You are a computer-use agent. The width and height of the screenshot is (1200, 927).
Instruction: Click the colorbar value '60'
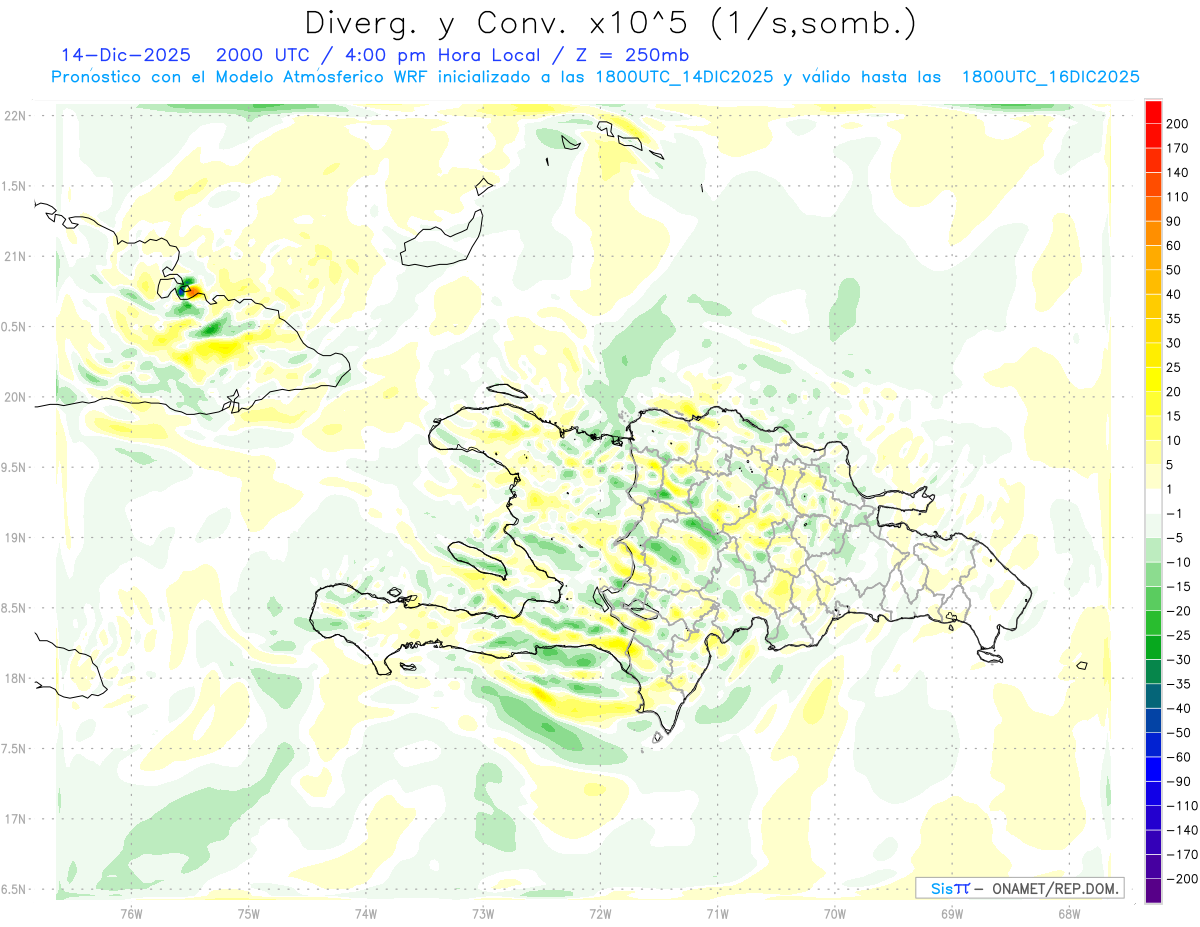pyautogui.click(x=1175, y=246)
